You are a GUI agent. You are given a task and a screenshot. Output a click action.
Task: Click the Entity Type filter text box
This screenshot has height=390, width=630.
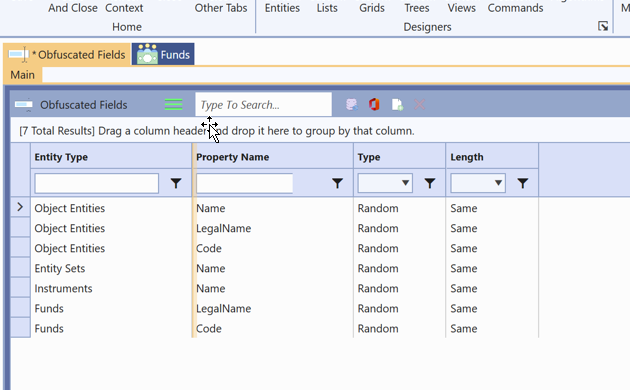(x=96, y=183)
